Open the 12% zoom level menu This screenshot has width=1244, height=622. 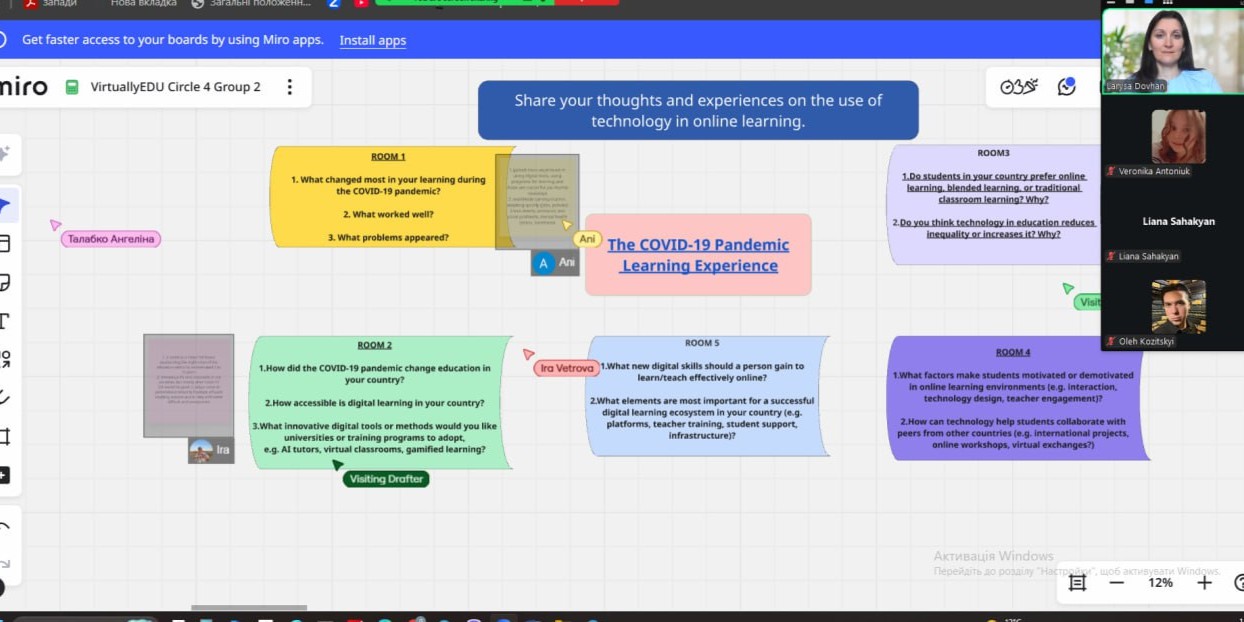tap(1160, 583)
